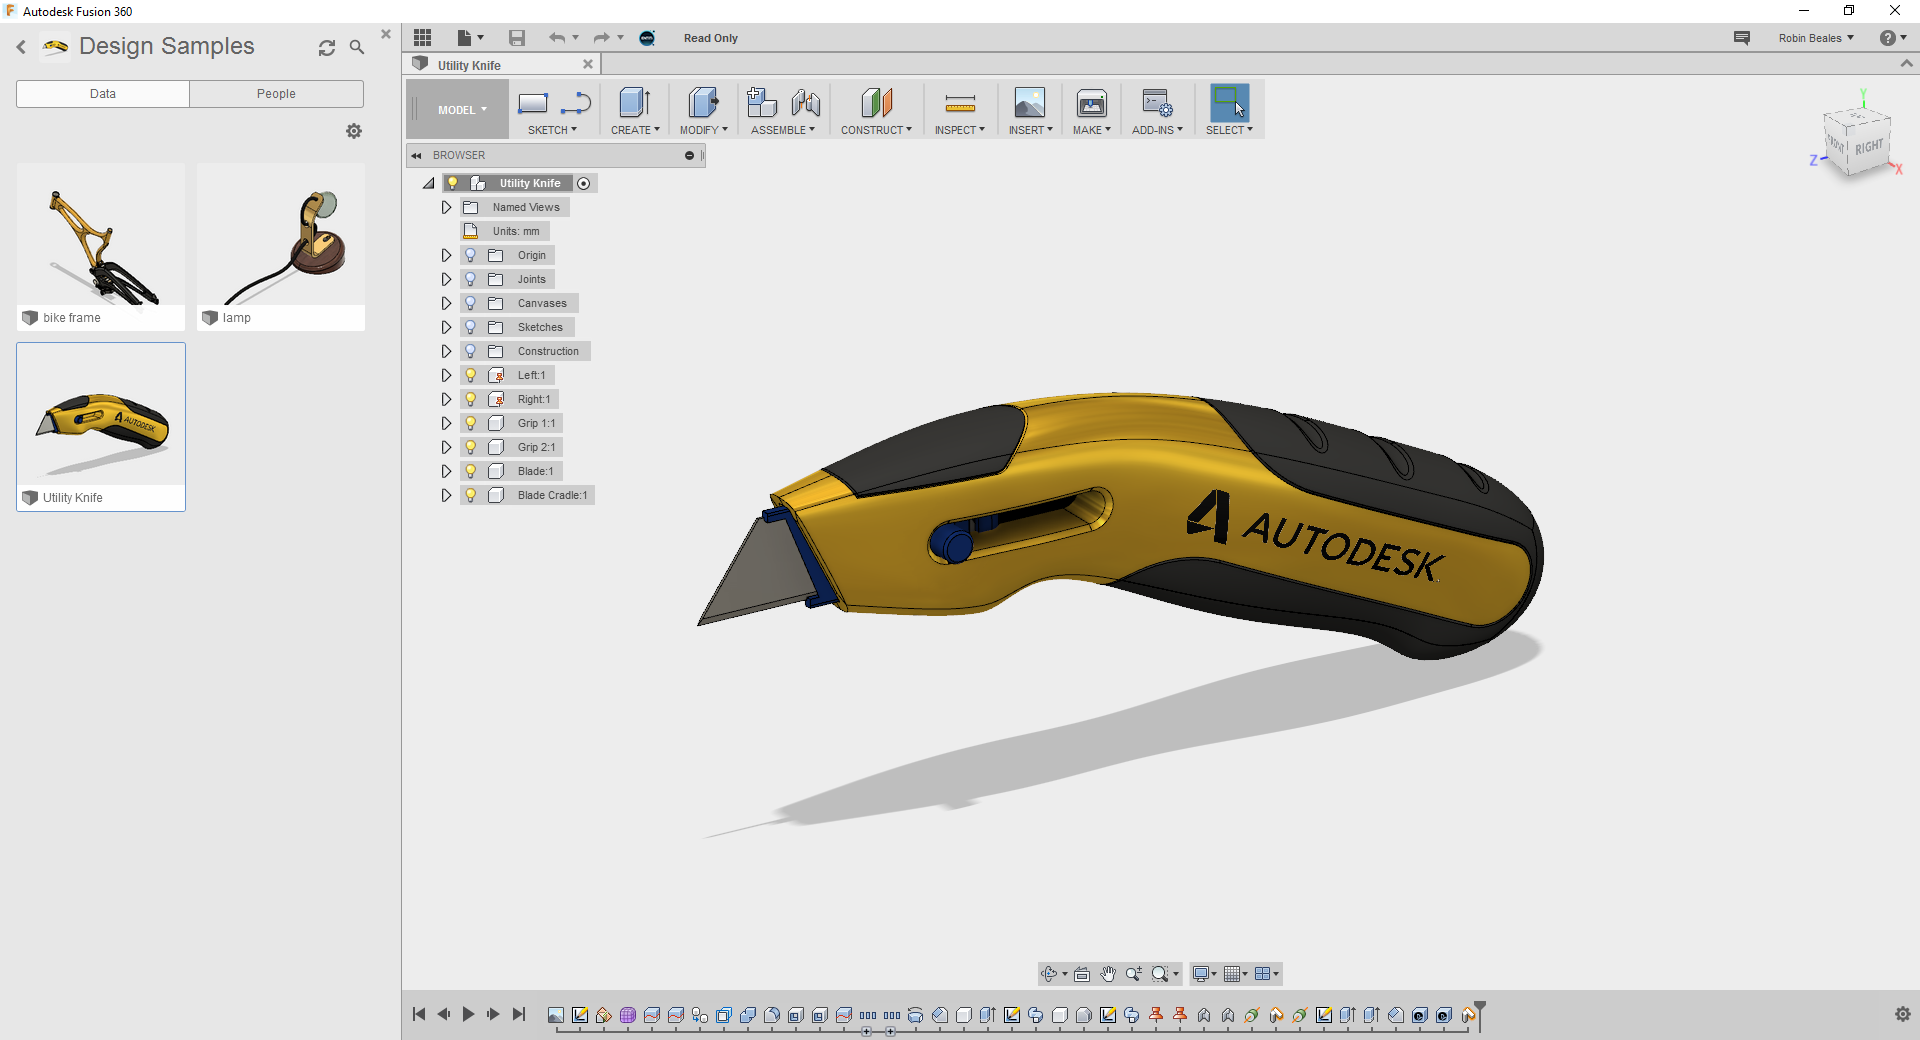Image resolution: width=1920 pixels, height=1040 pixels.
Task: Collapse the Utility Knife root node
Action: 429,183
